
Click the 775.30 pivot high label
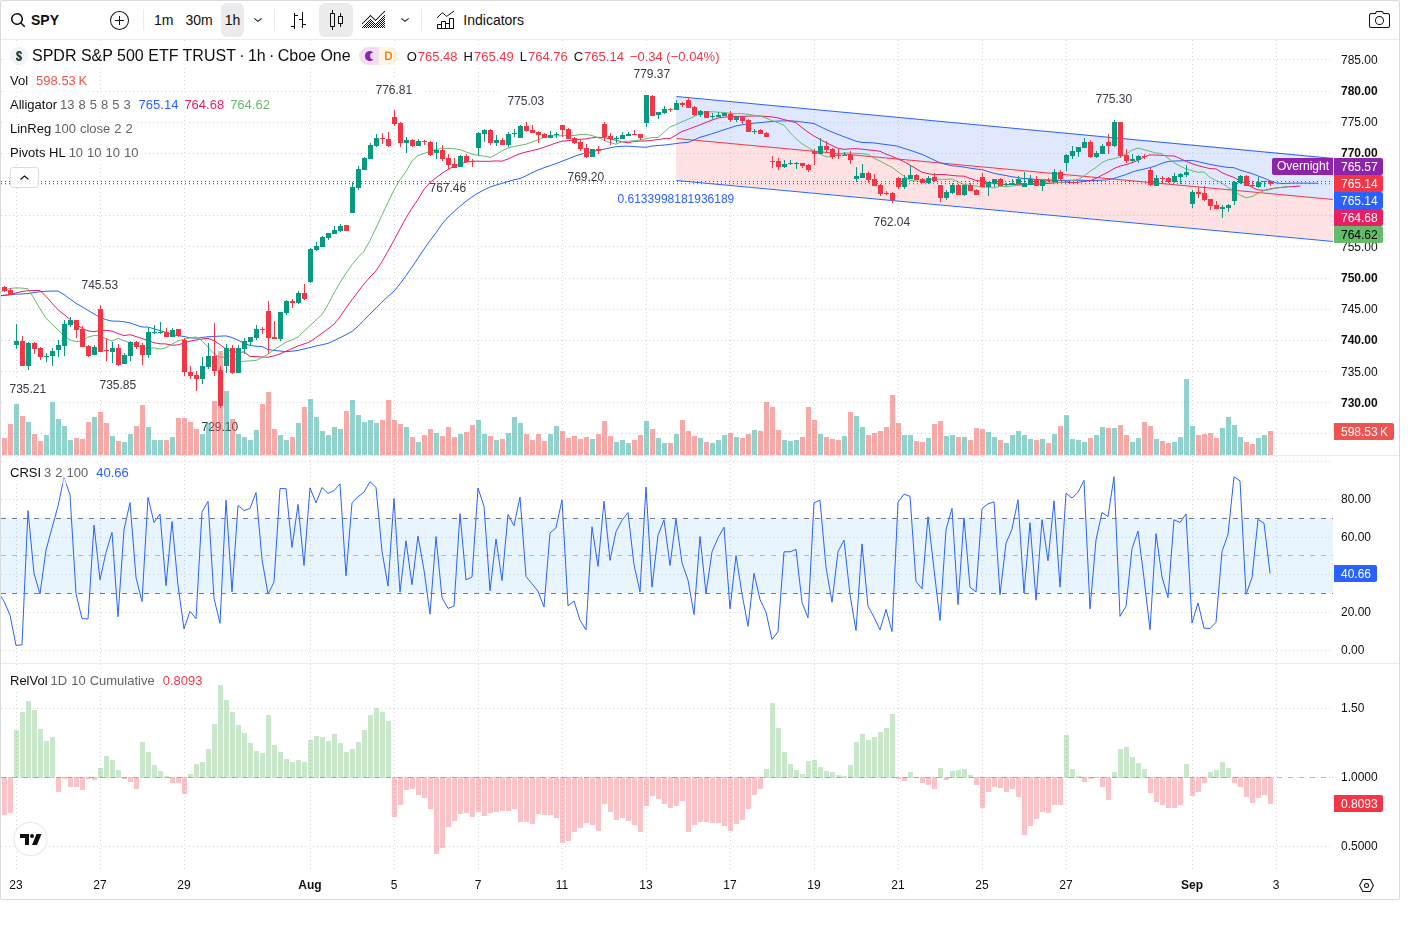pos(1114,99)
